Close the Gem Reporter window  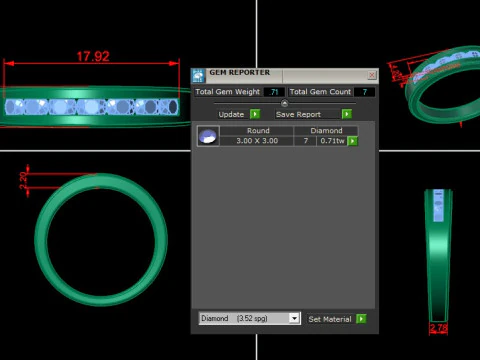tap(372, 75)
